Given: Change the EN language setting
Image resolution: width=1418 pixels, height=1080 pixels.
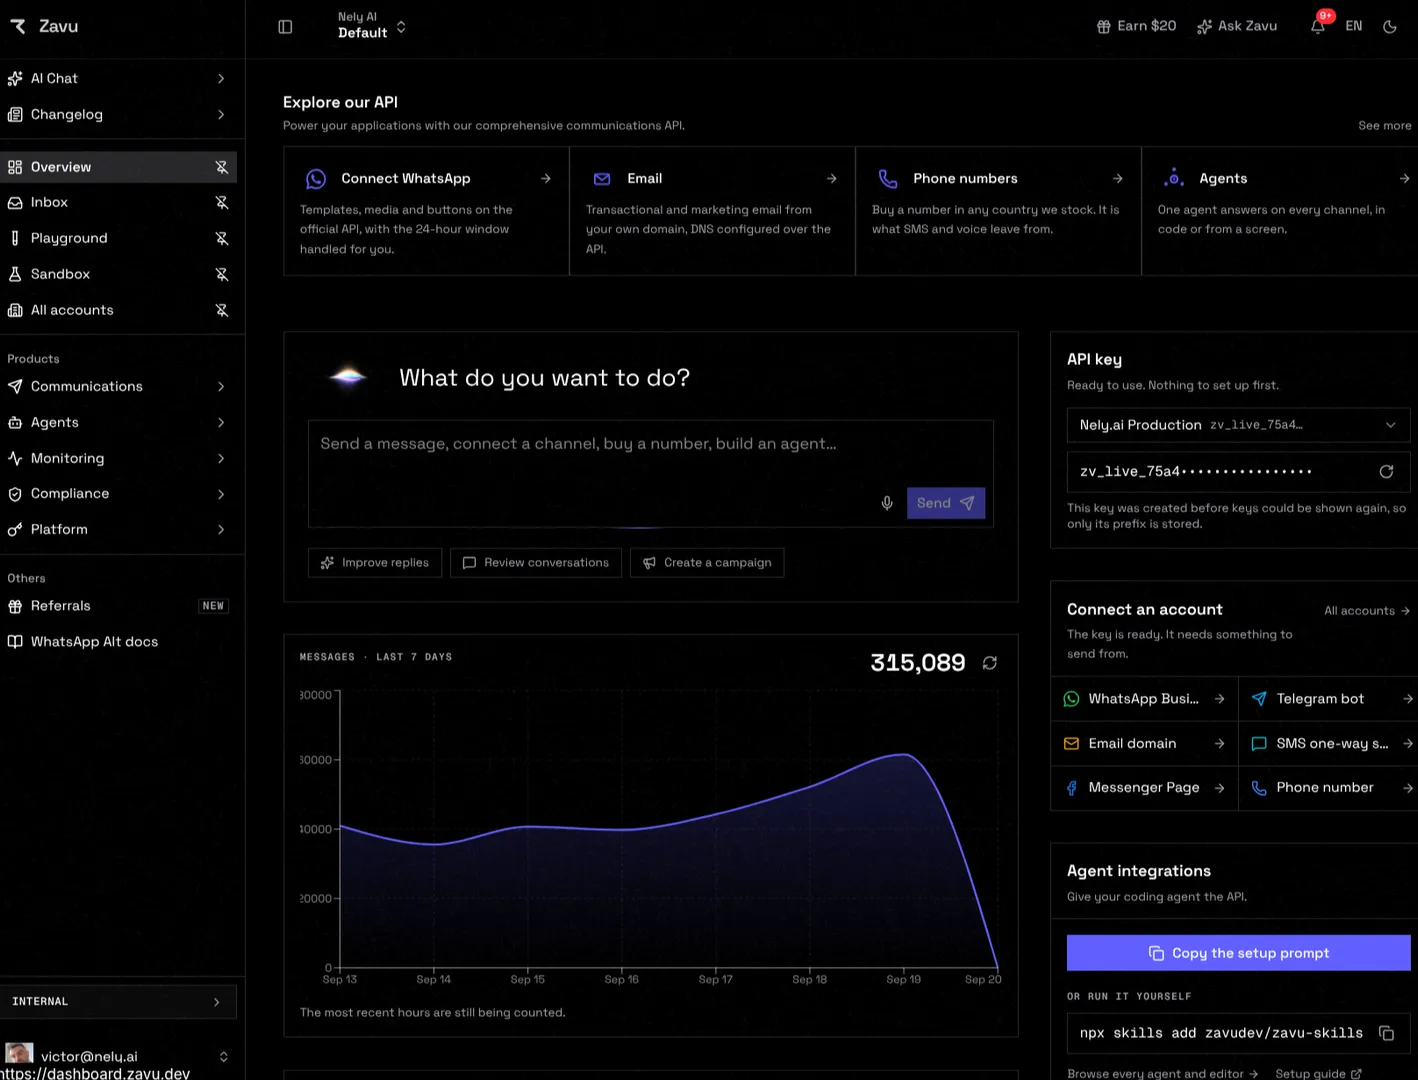Looking at the screenshot, I should [x=1354, y=26].
